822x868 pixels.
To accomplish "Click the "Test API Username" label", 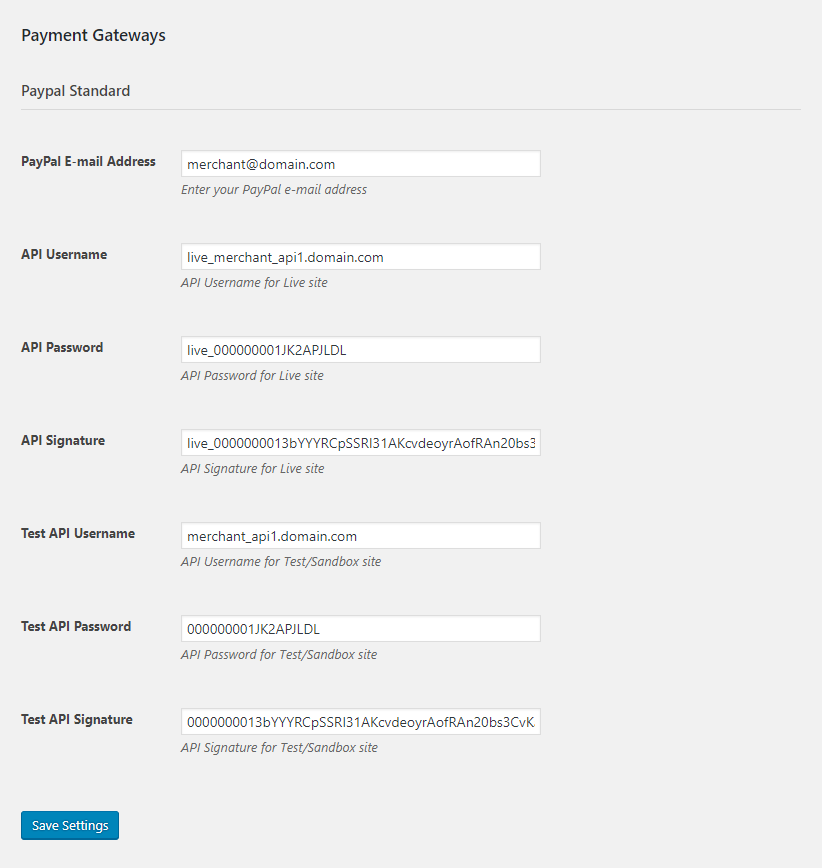I will [x=78, y=534].
